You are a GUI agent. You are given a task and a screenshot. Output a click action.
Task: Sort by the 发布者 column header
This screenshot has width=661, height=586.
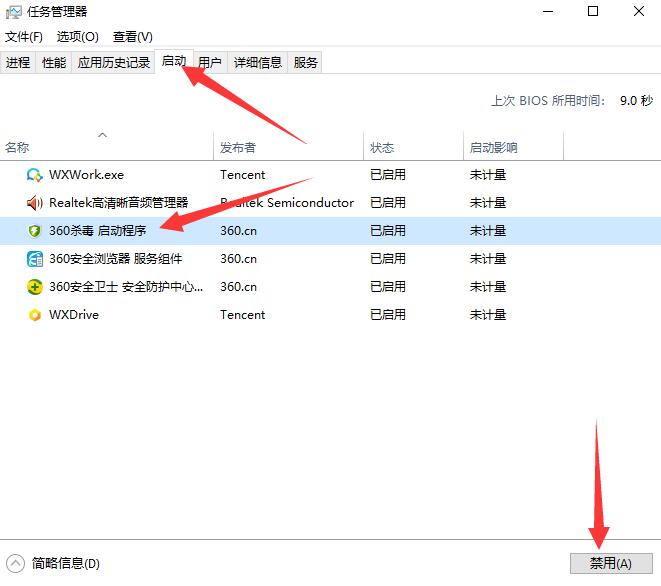pyautogui.click(x=288, y=146)
